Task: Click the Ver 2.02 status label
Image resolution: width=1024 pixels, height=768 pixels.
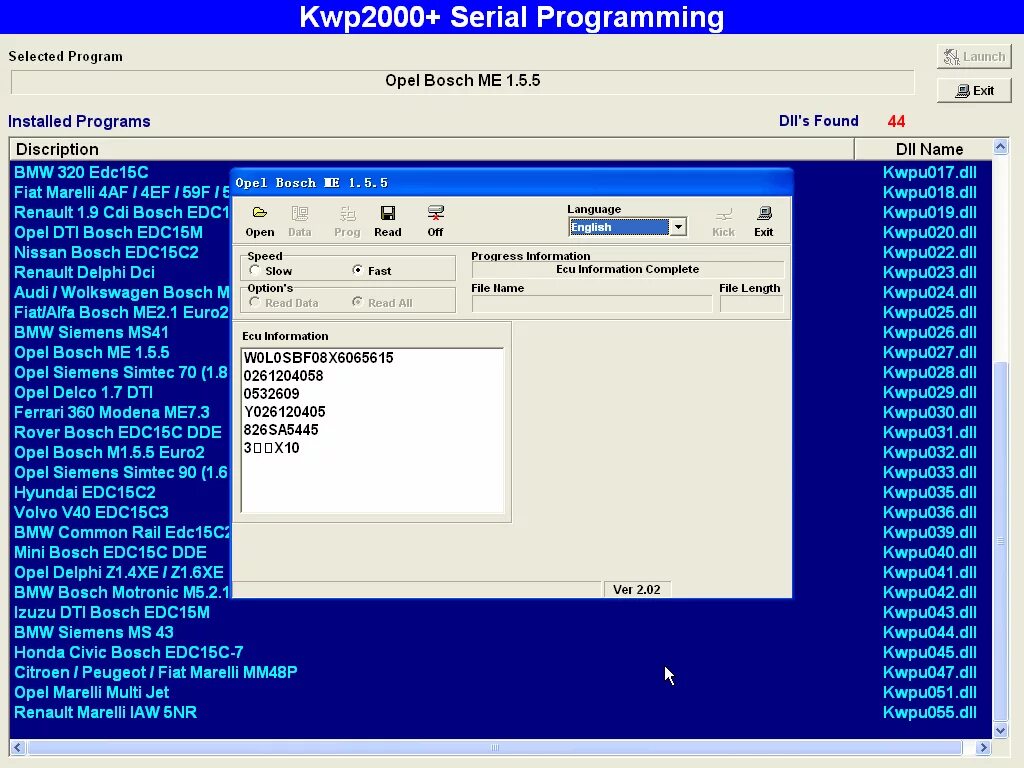Action: pos(637,590)
